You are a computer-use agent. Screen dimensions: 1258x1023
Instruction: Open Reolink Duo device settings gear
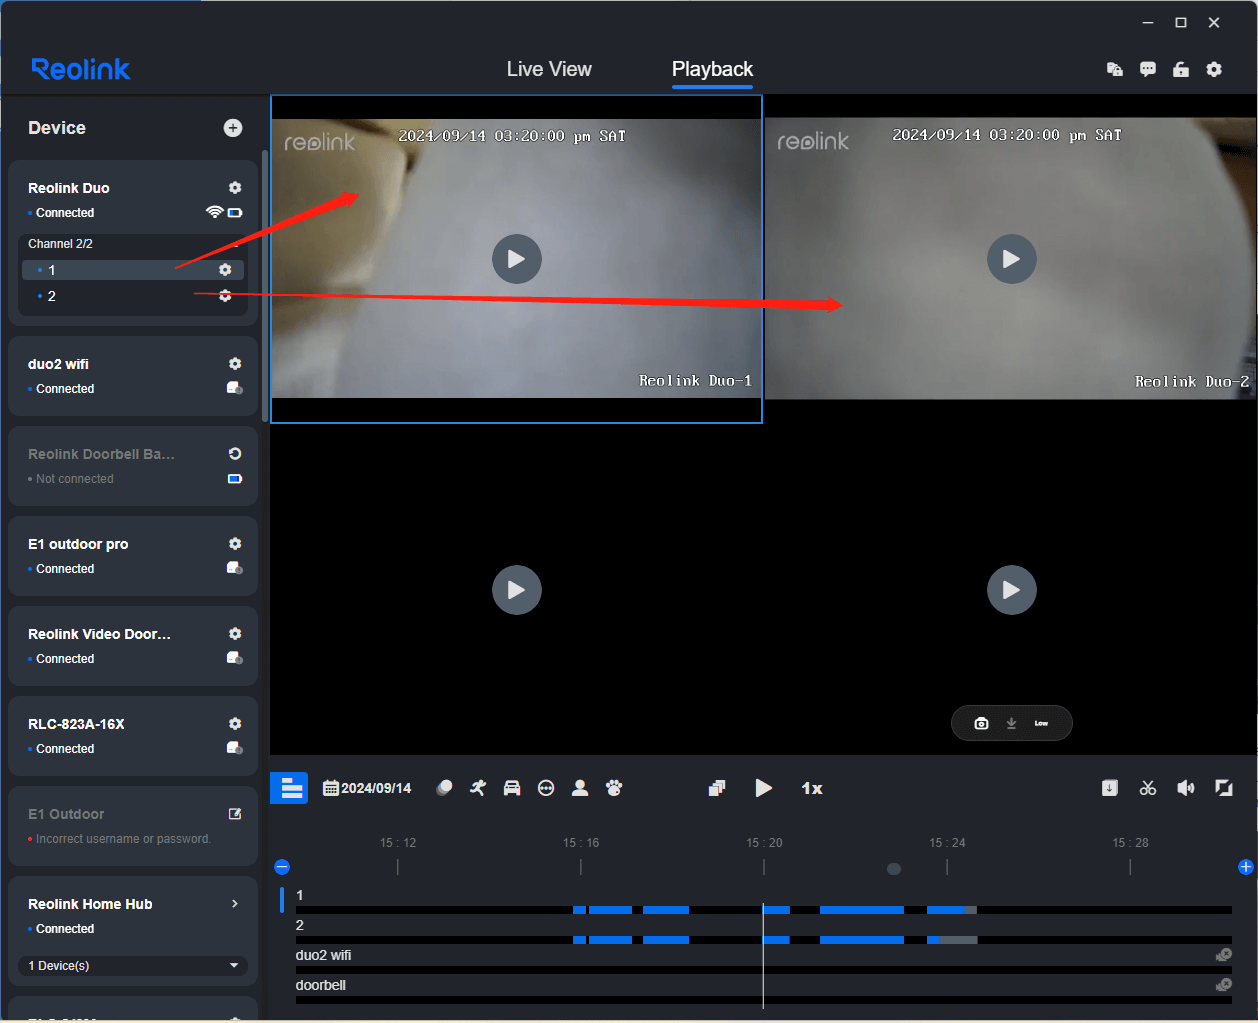pyautogui.click(x=235, y=188)
